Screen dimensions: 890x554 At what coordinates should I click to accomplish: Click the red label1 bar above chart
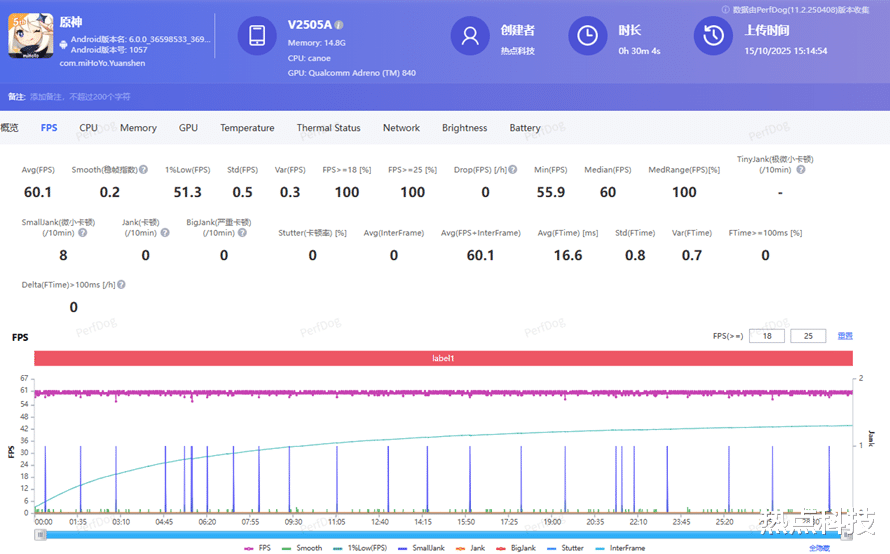coord(443,358)
